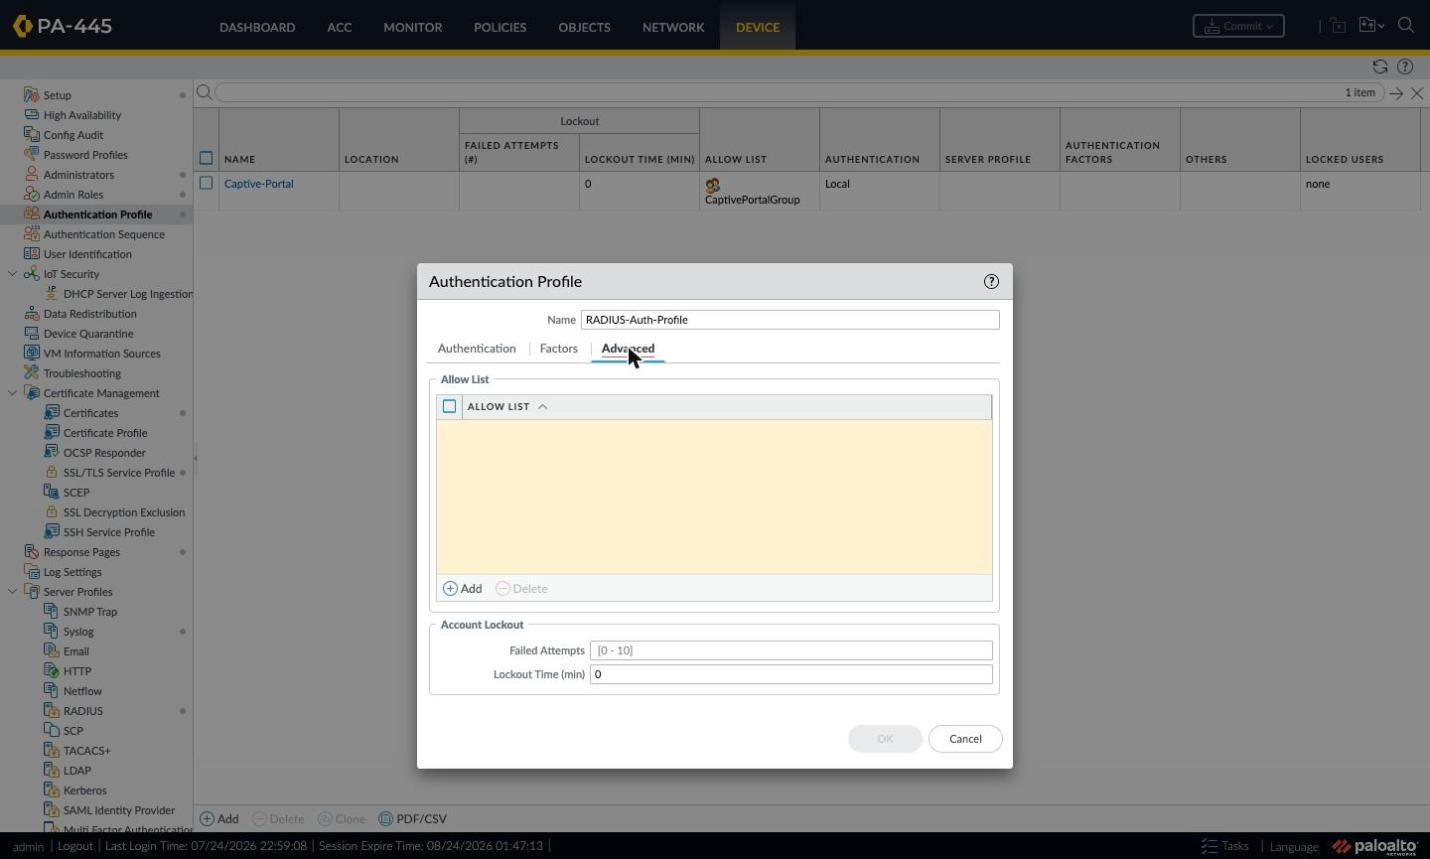Image resolution: width=1430 pixels, height=859 pixels.
Task: Click the Lockout Time (min) field
Action: point(791,674)
